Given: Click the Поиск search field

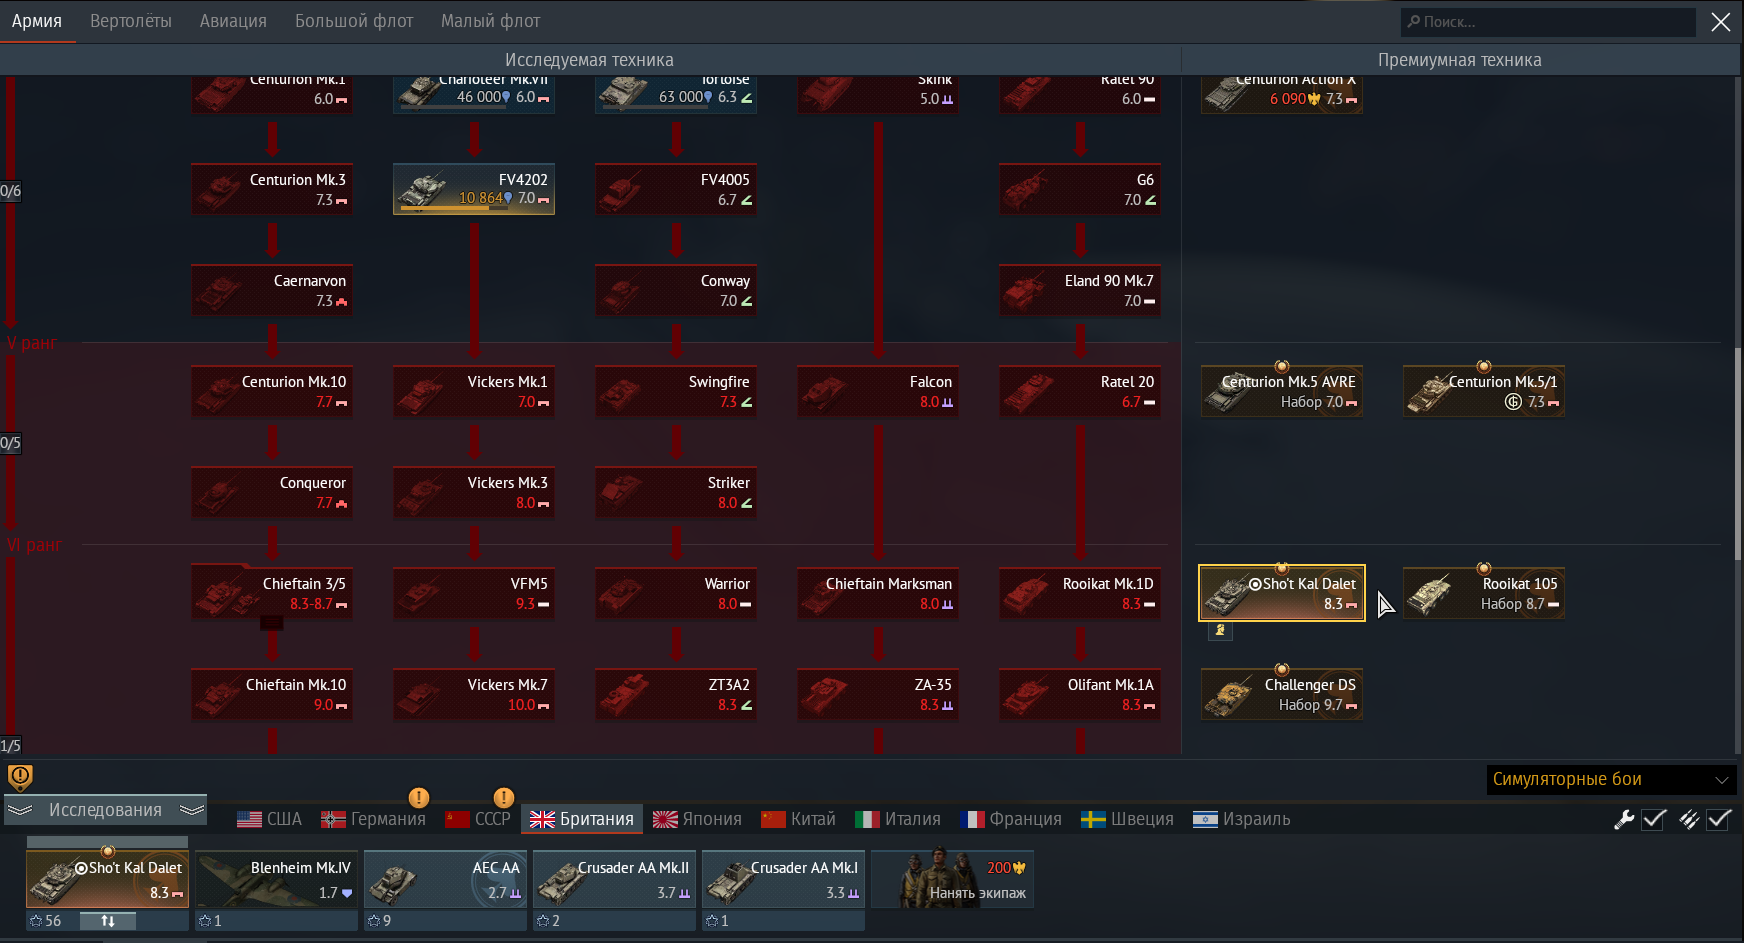Looking at the screenshot, I should (1549, 22).
